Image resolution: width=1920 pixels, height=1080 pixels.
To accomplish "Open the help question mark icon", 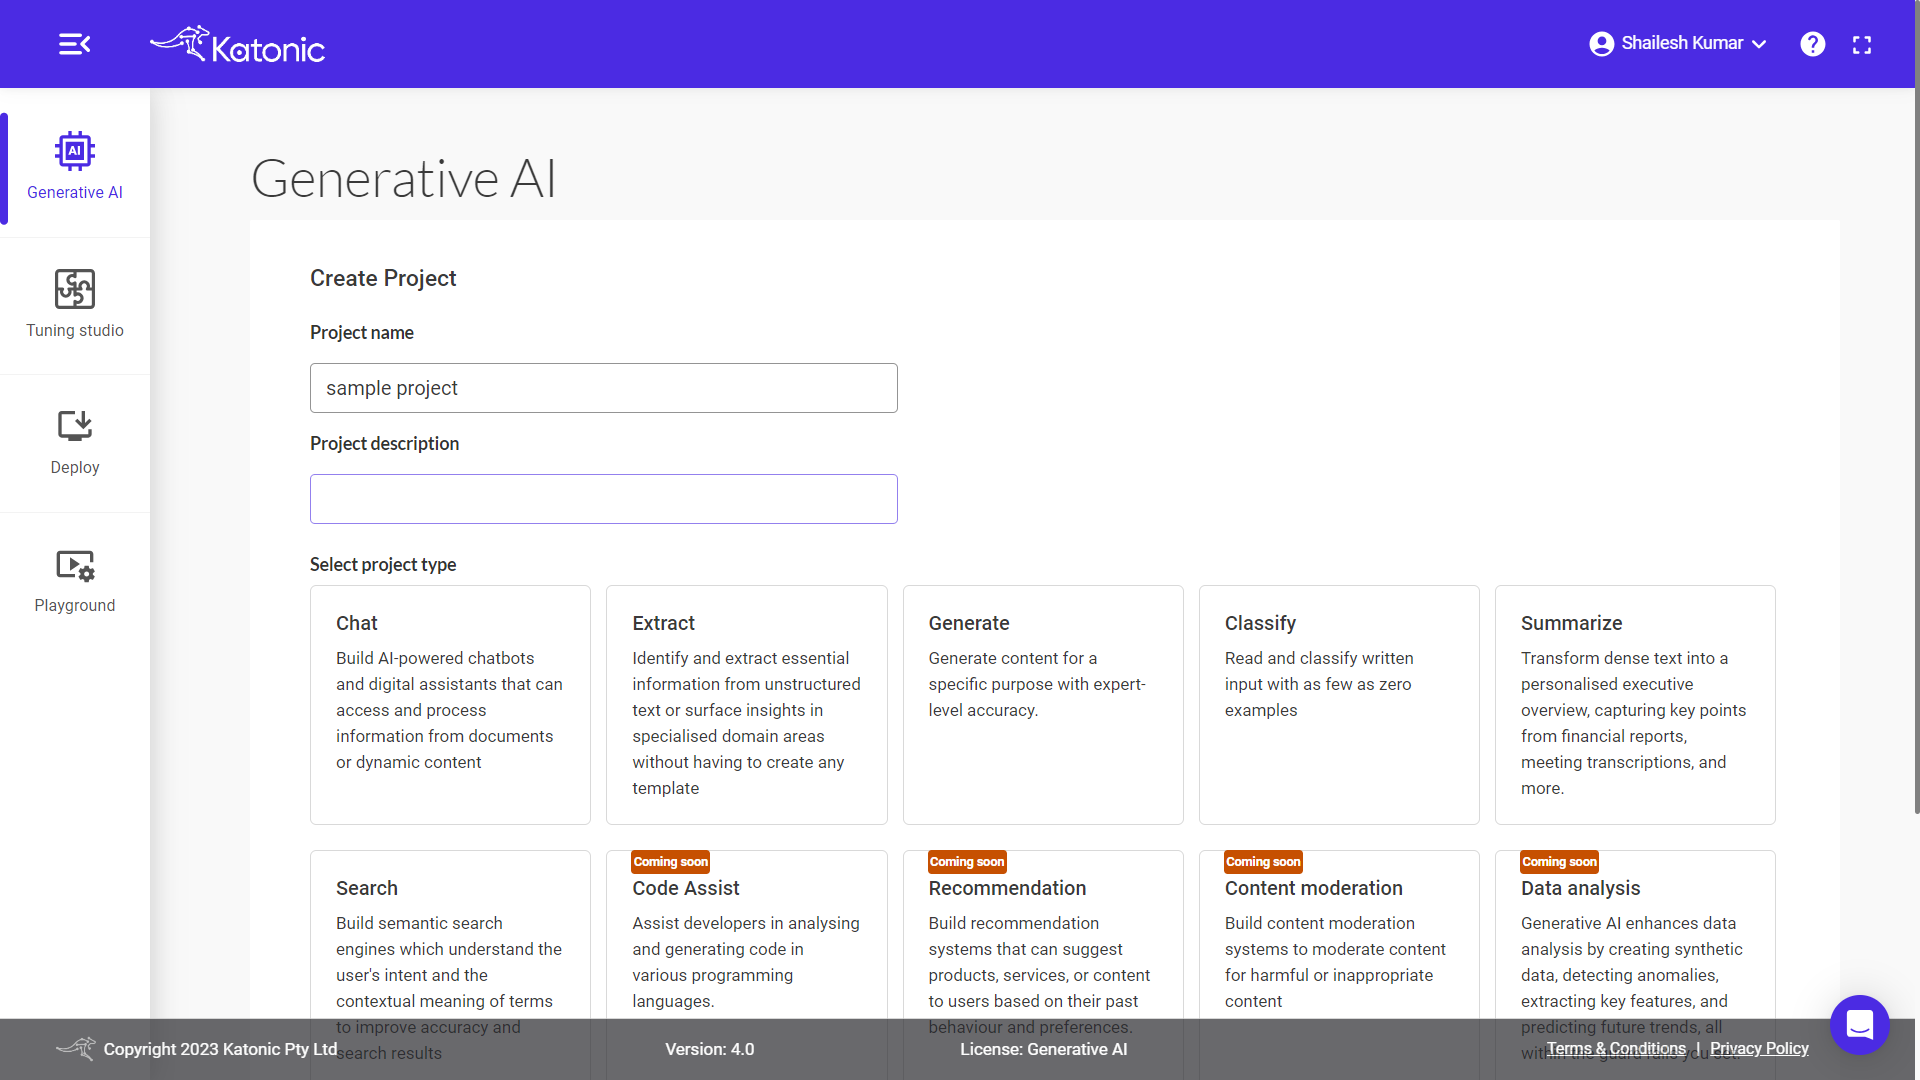I will [x=1812, y=44].
